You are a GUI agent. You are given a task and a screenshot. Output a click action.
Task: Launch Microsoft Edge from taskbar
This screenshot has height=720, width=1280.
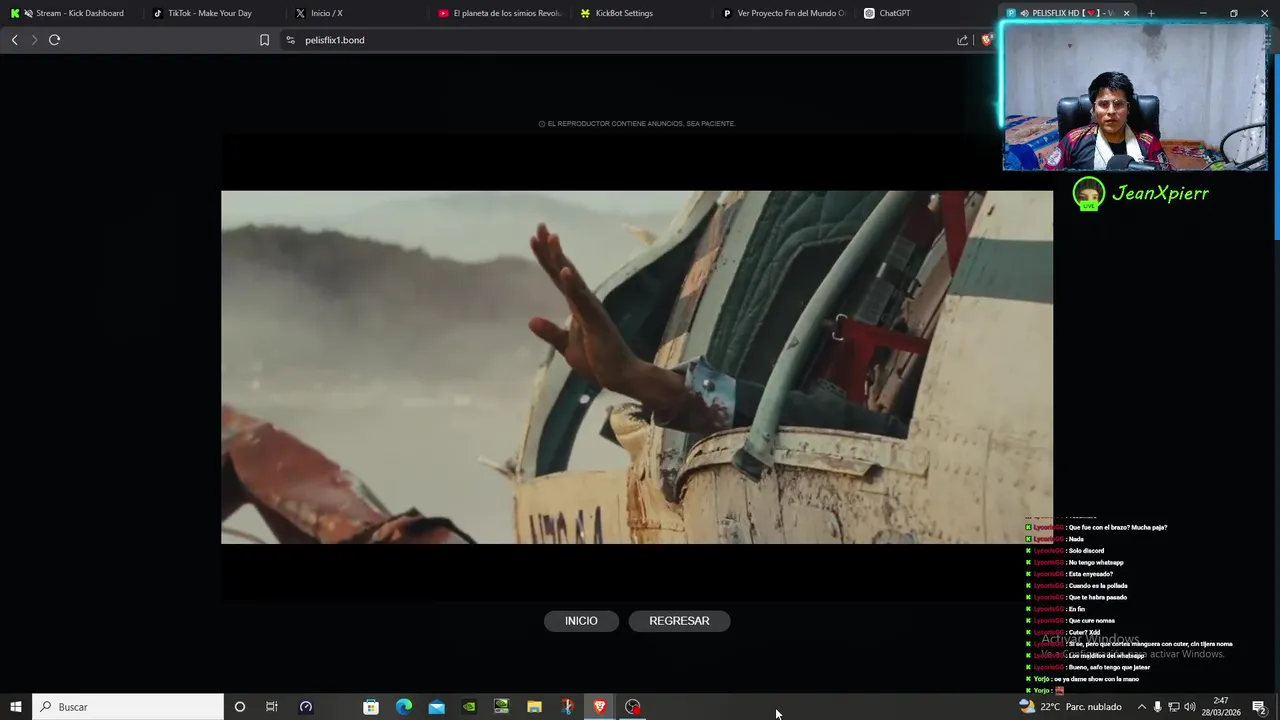[x=404, y=707]
